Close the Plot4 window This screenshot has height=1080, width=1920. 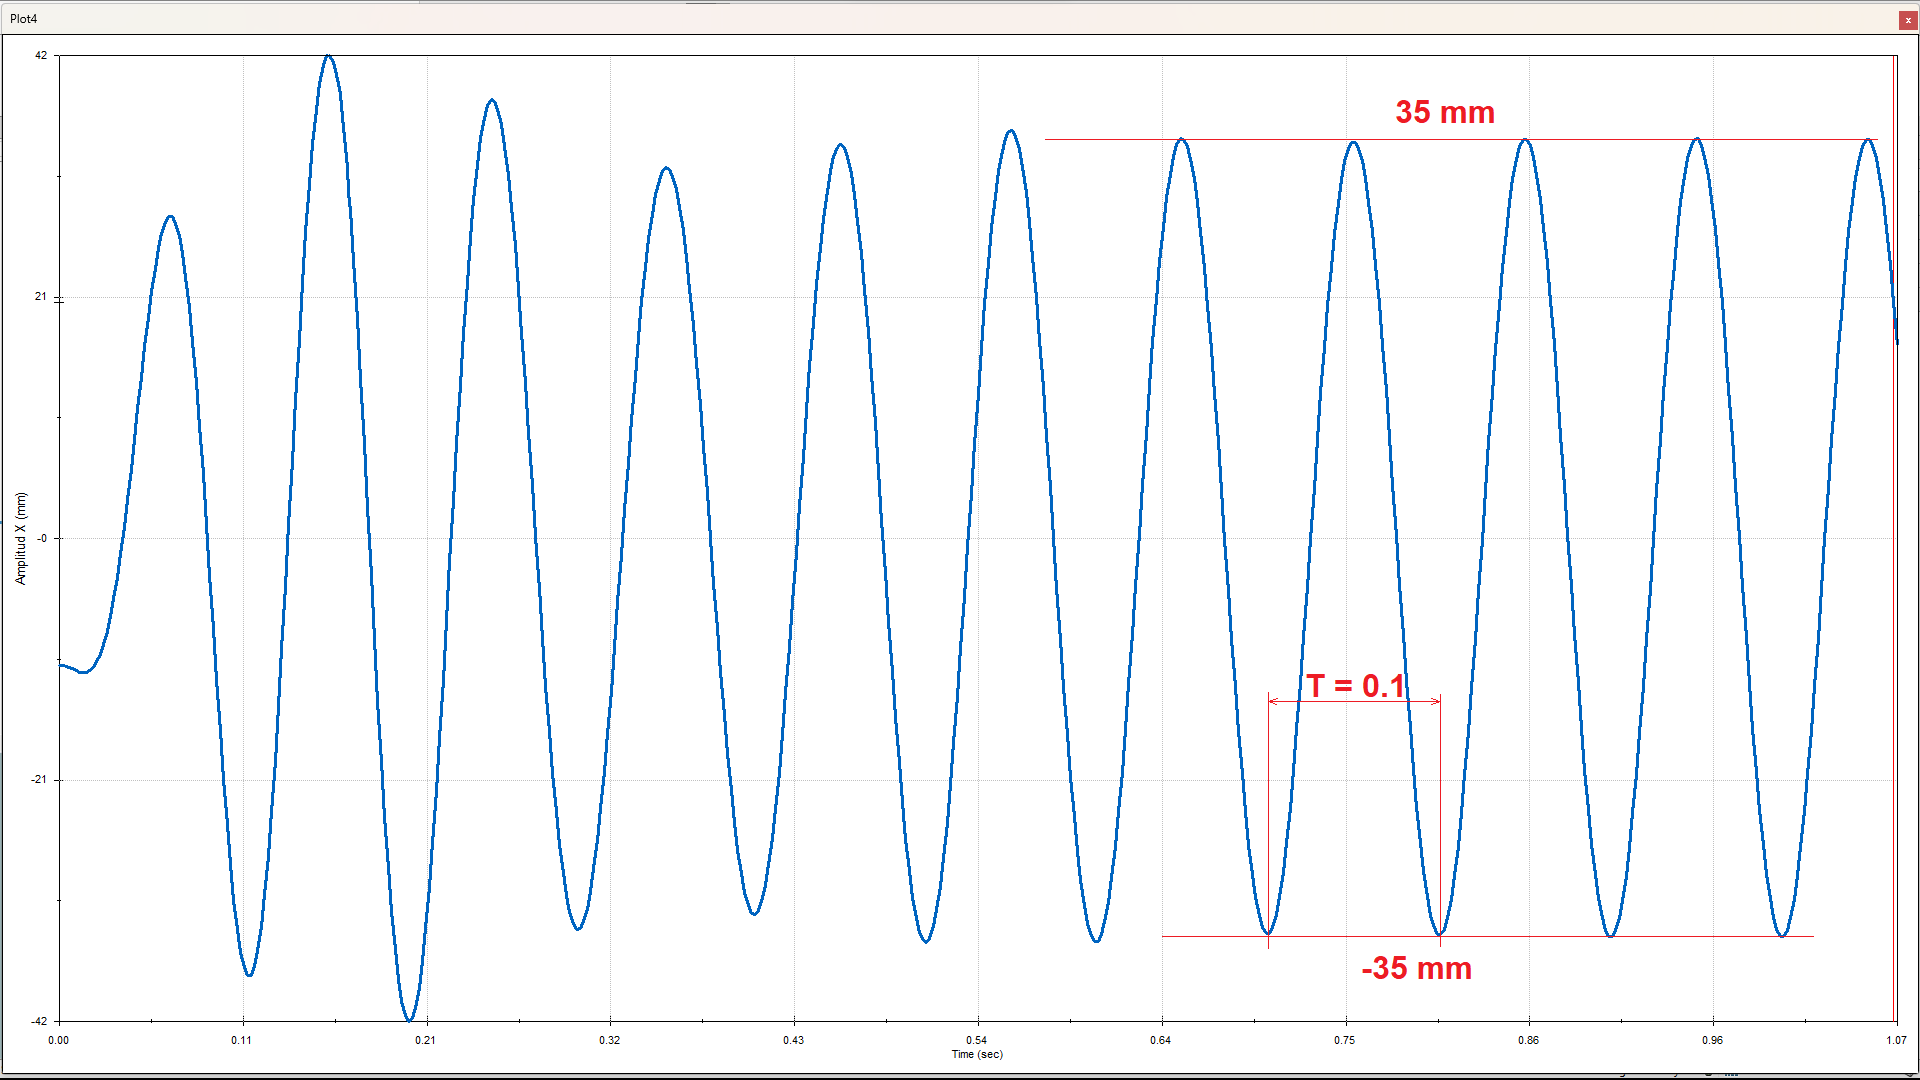[1908, 20]
